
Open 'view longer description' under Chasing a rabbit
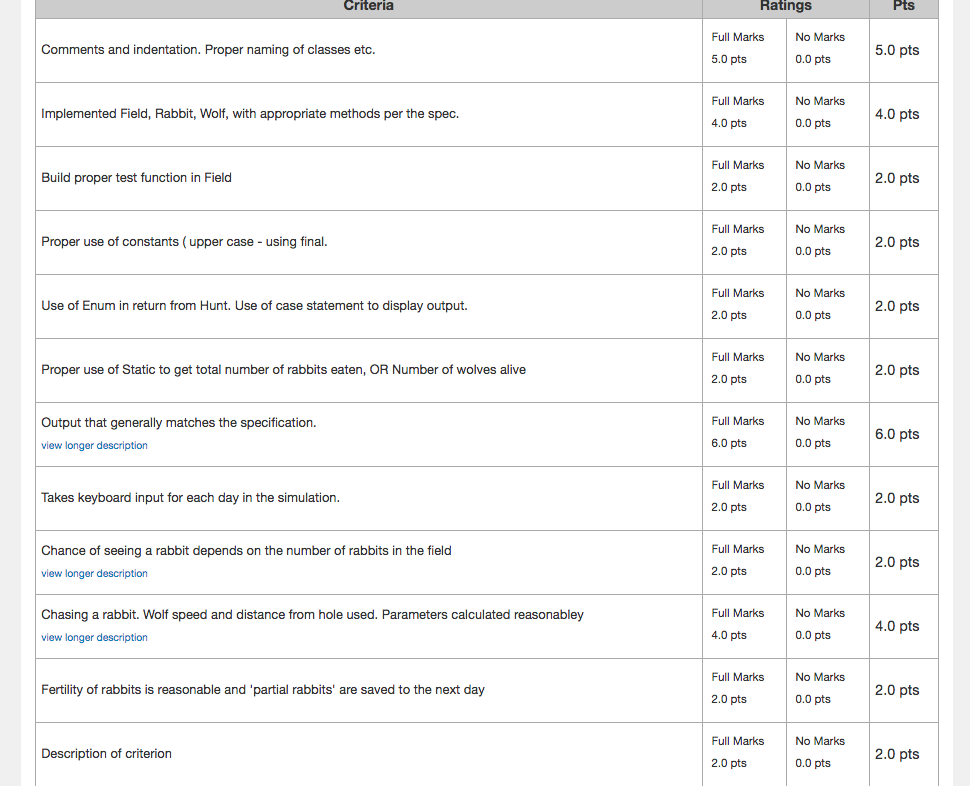94,638
